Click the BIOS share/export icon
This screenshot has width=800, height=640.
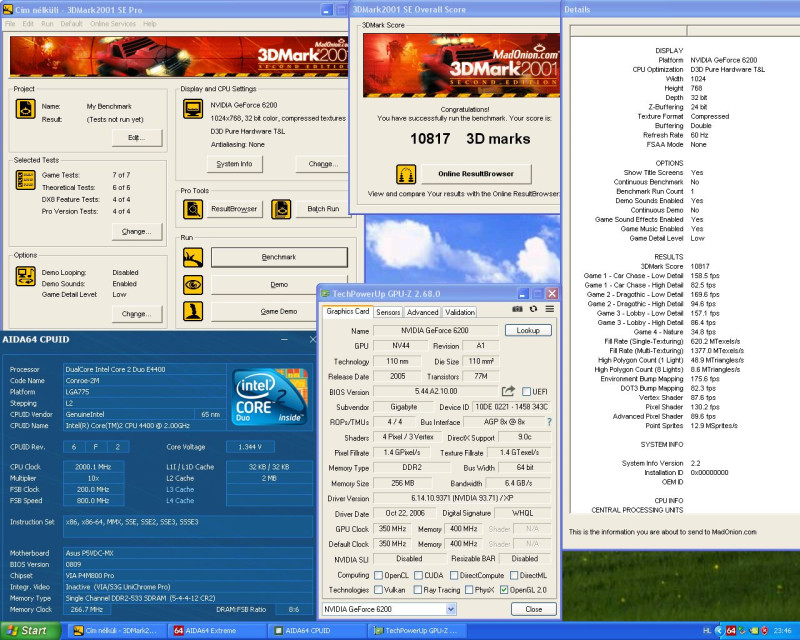(508, 391)
